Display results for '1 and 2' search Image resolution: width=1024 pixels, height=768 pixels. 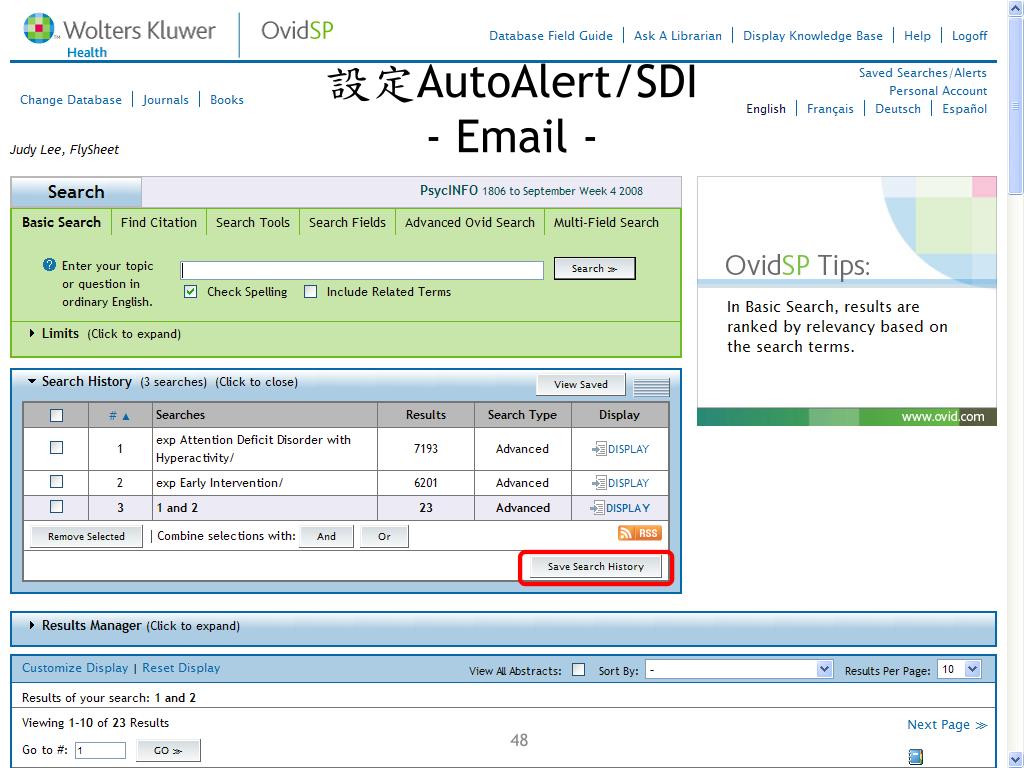click(620, 507)
